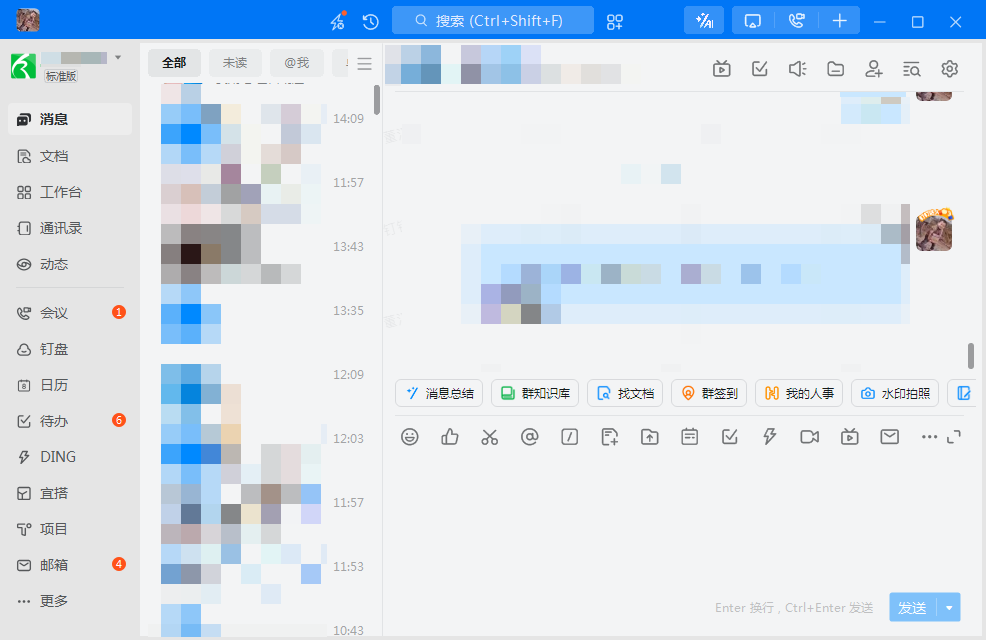
Task: Switch to the 未读 tab
Action: click(x=234, y=63)
